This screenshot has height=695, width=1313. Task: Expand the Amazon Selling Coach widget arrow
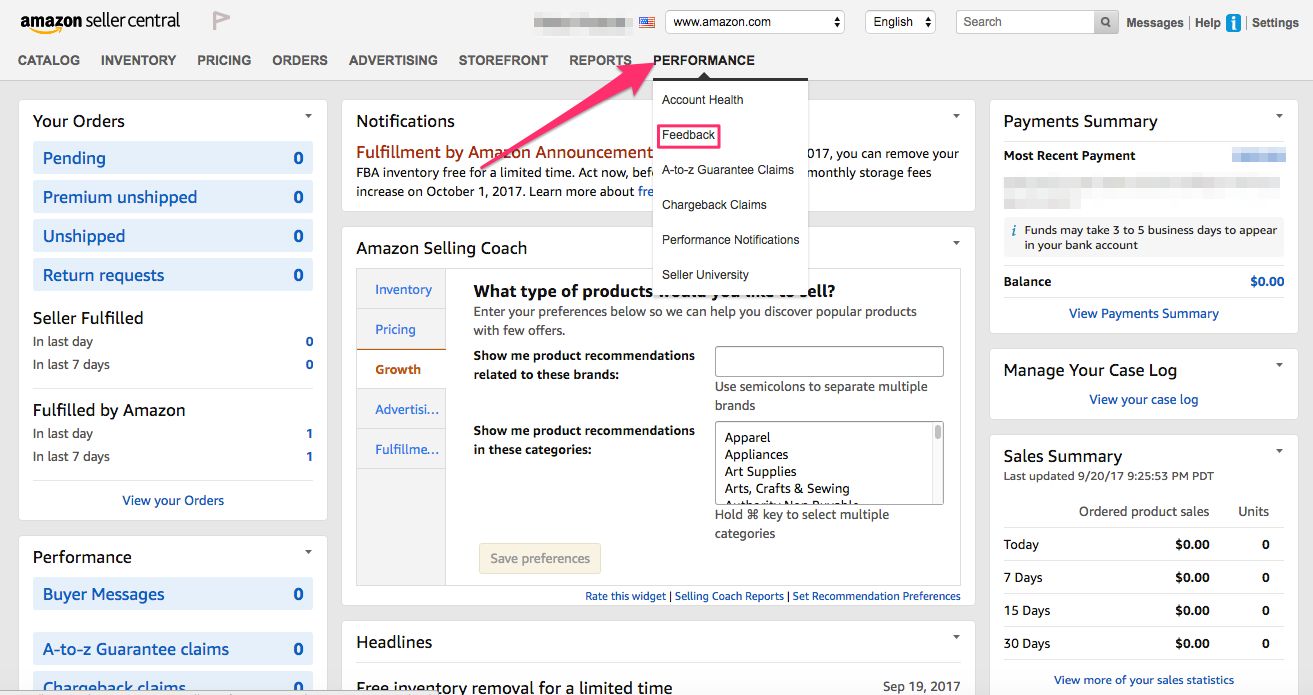point(956,243)
